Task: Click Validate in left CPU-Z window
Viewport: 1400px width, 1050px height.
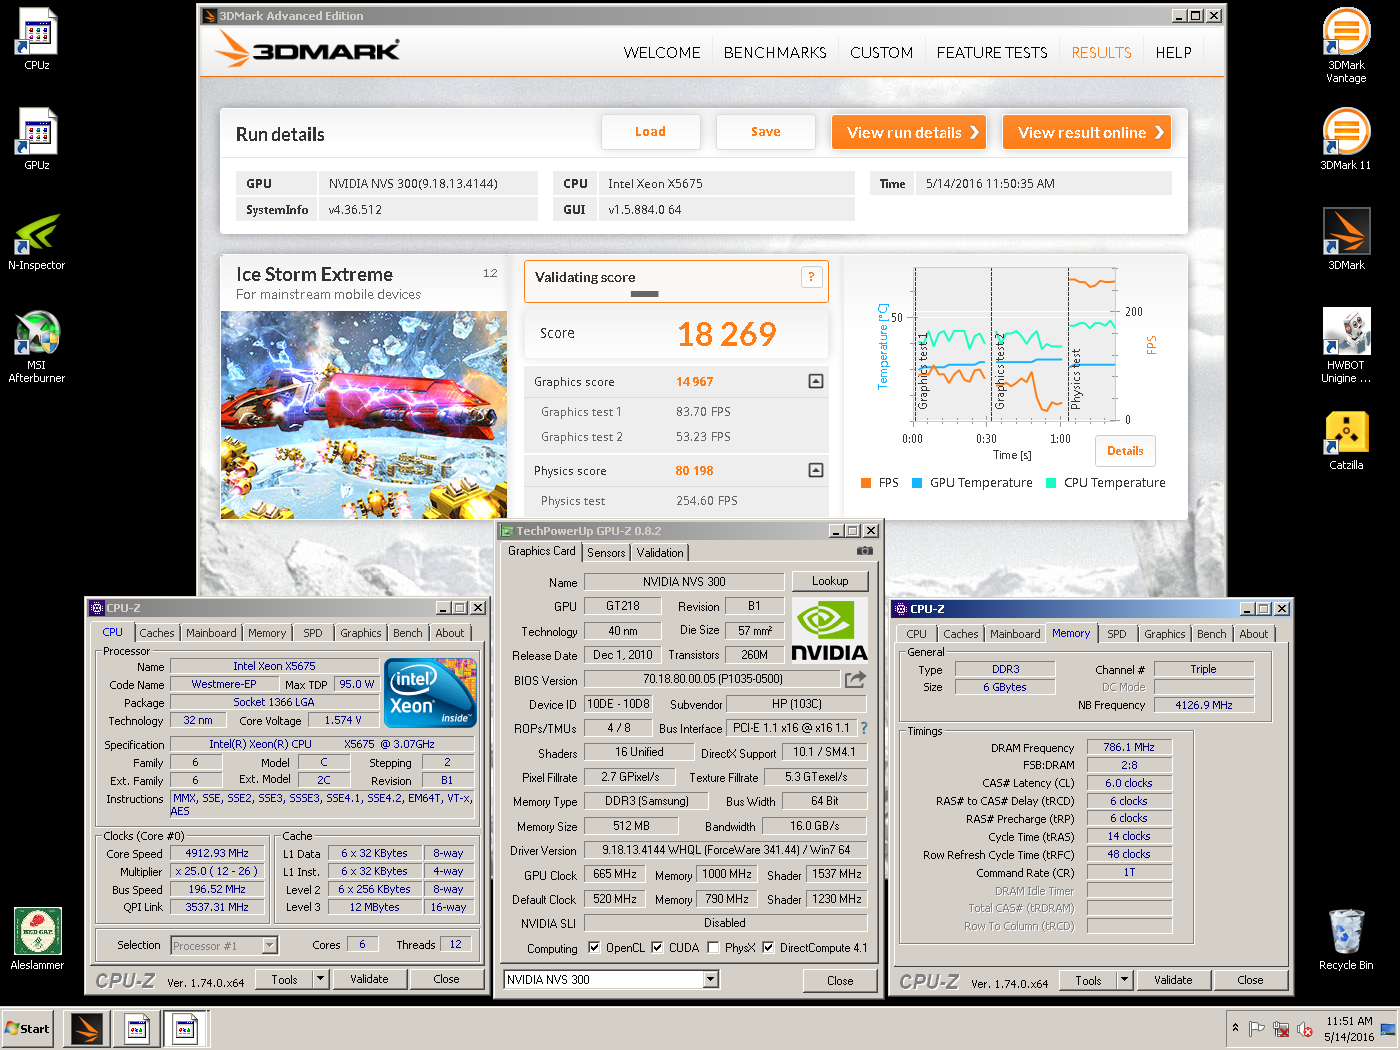Action: (x=369, y=979)
